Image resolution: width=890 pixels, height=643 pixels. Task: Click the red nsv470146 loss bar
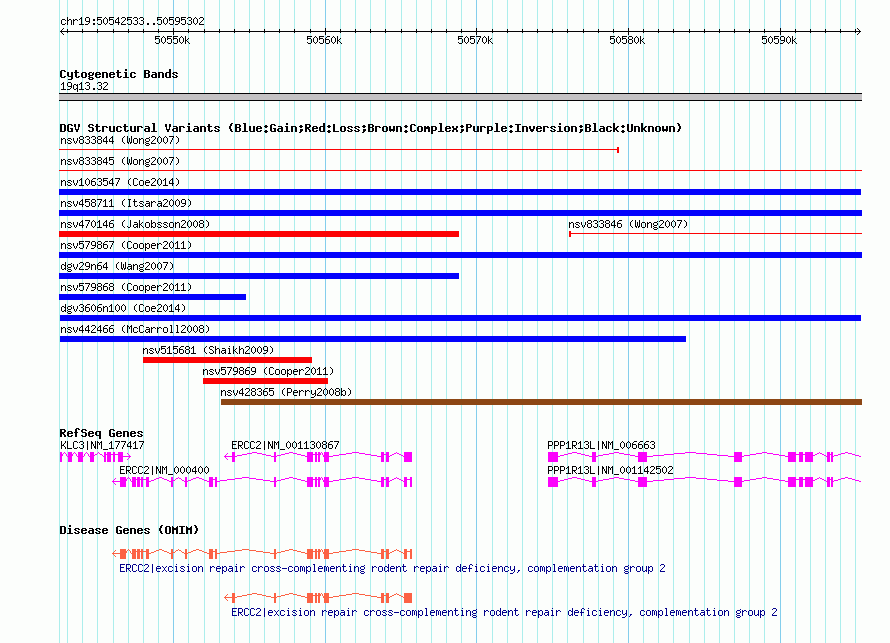259,234
